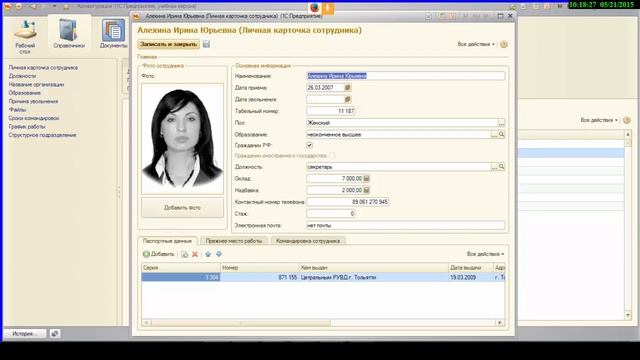Delete passport row with red X

(195, 254)
